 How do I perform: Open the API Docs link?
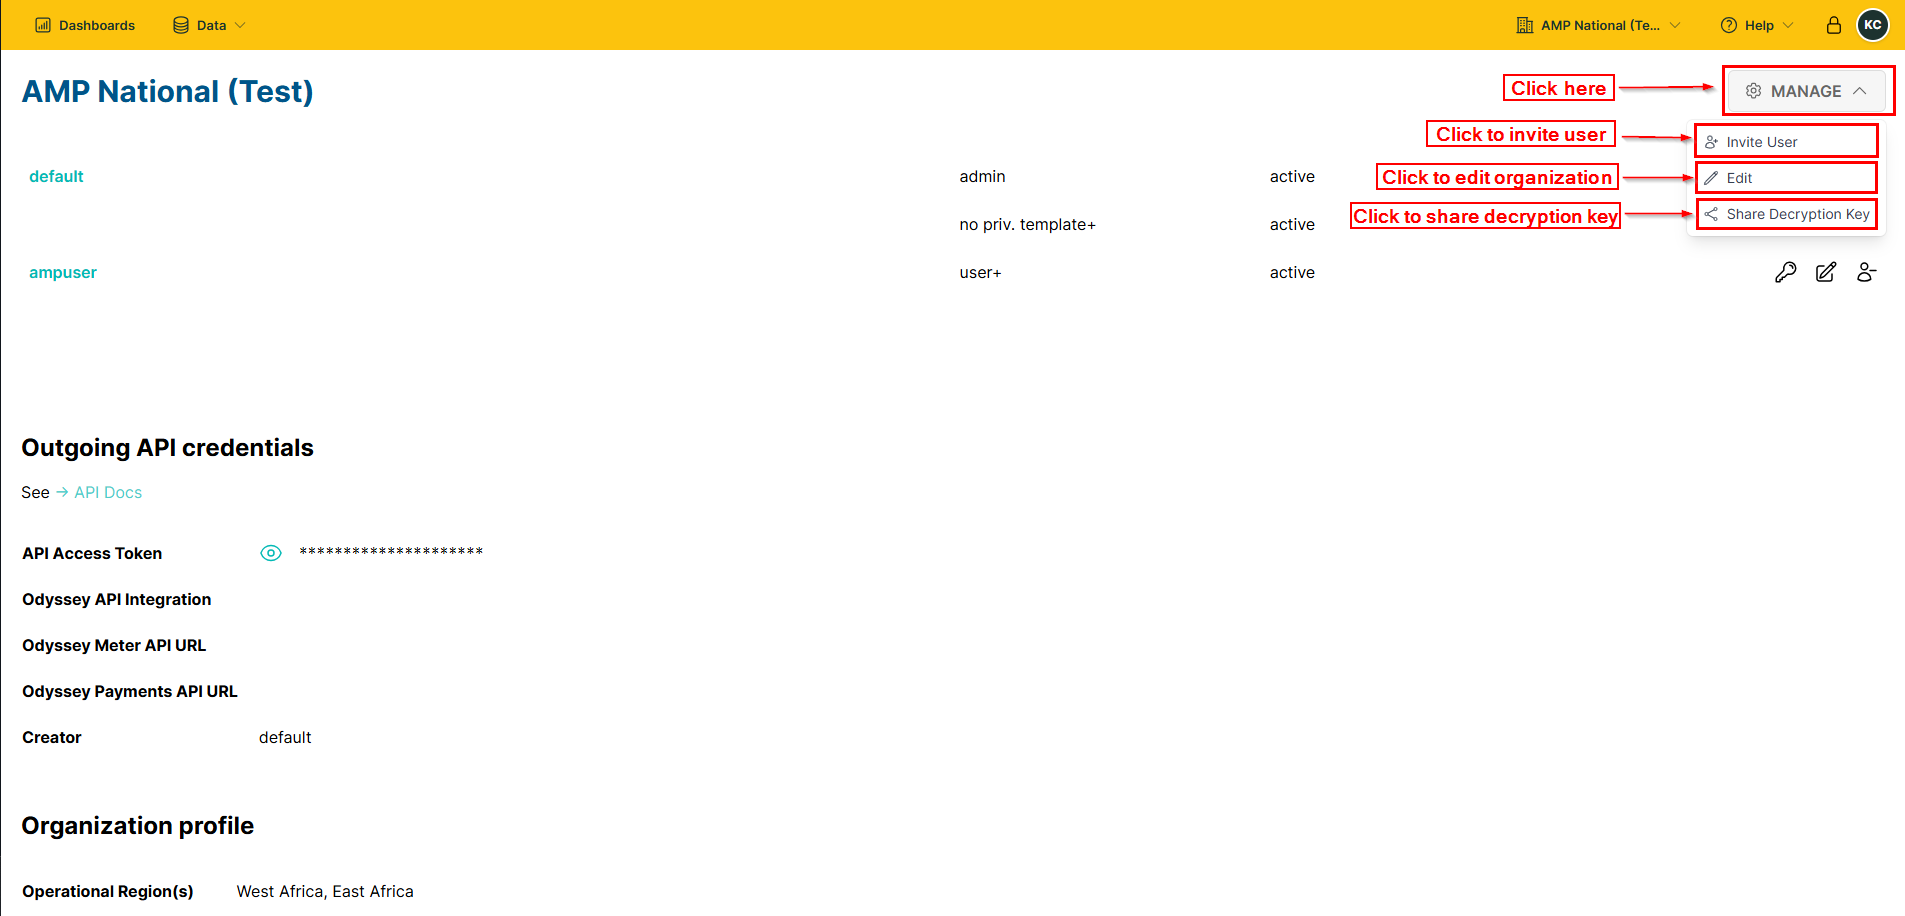[108, 492]
